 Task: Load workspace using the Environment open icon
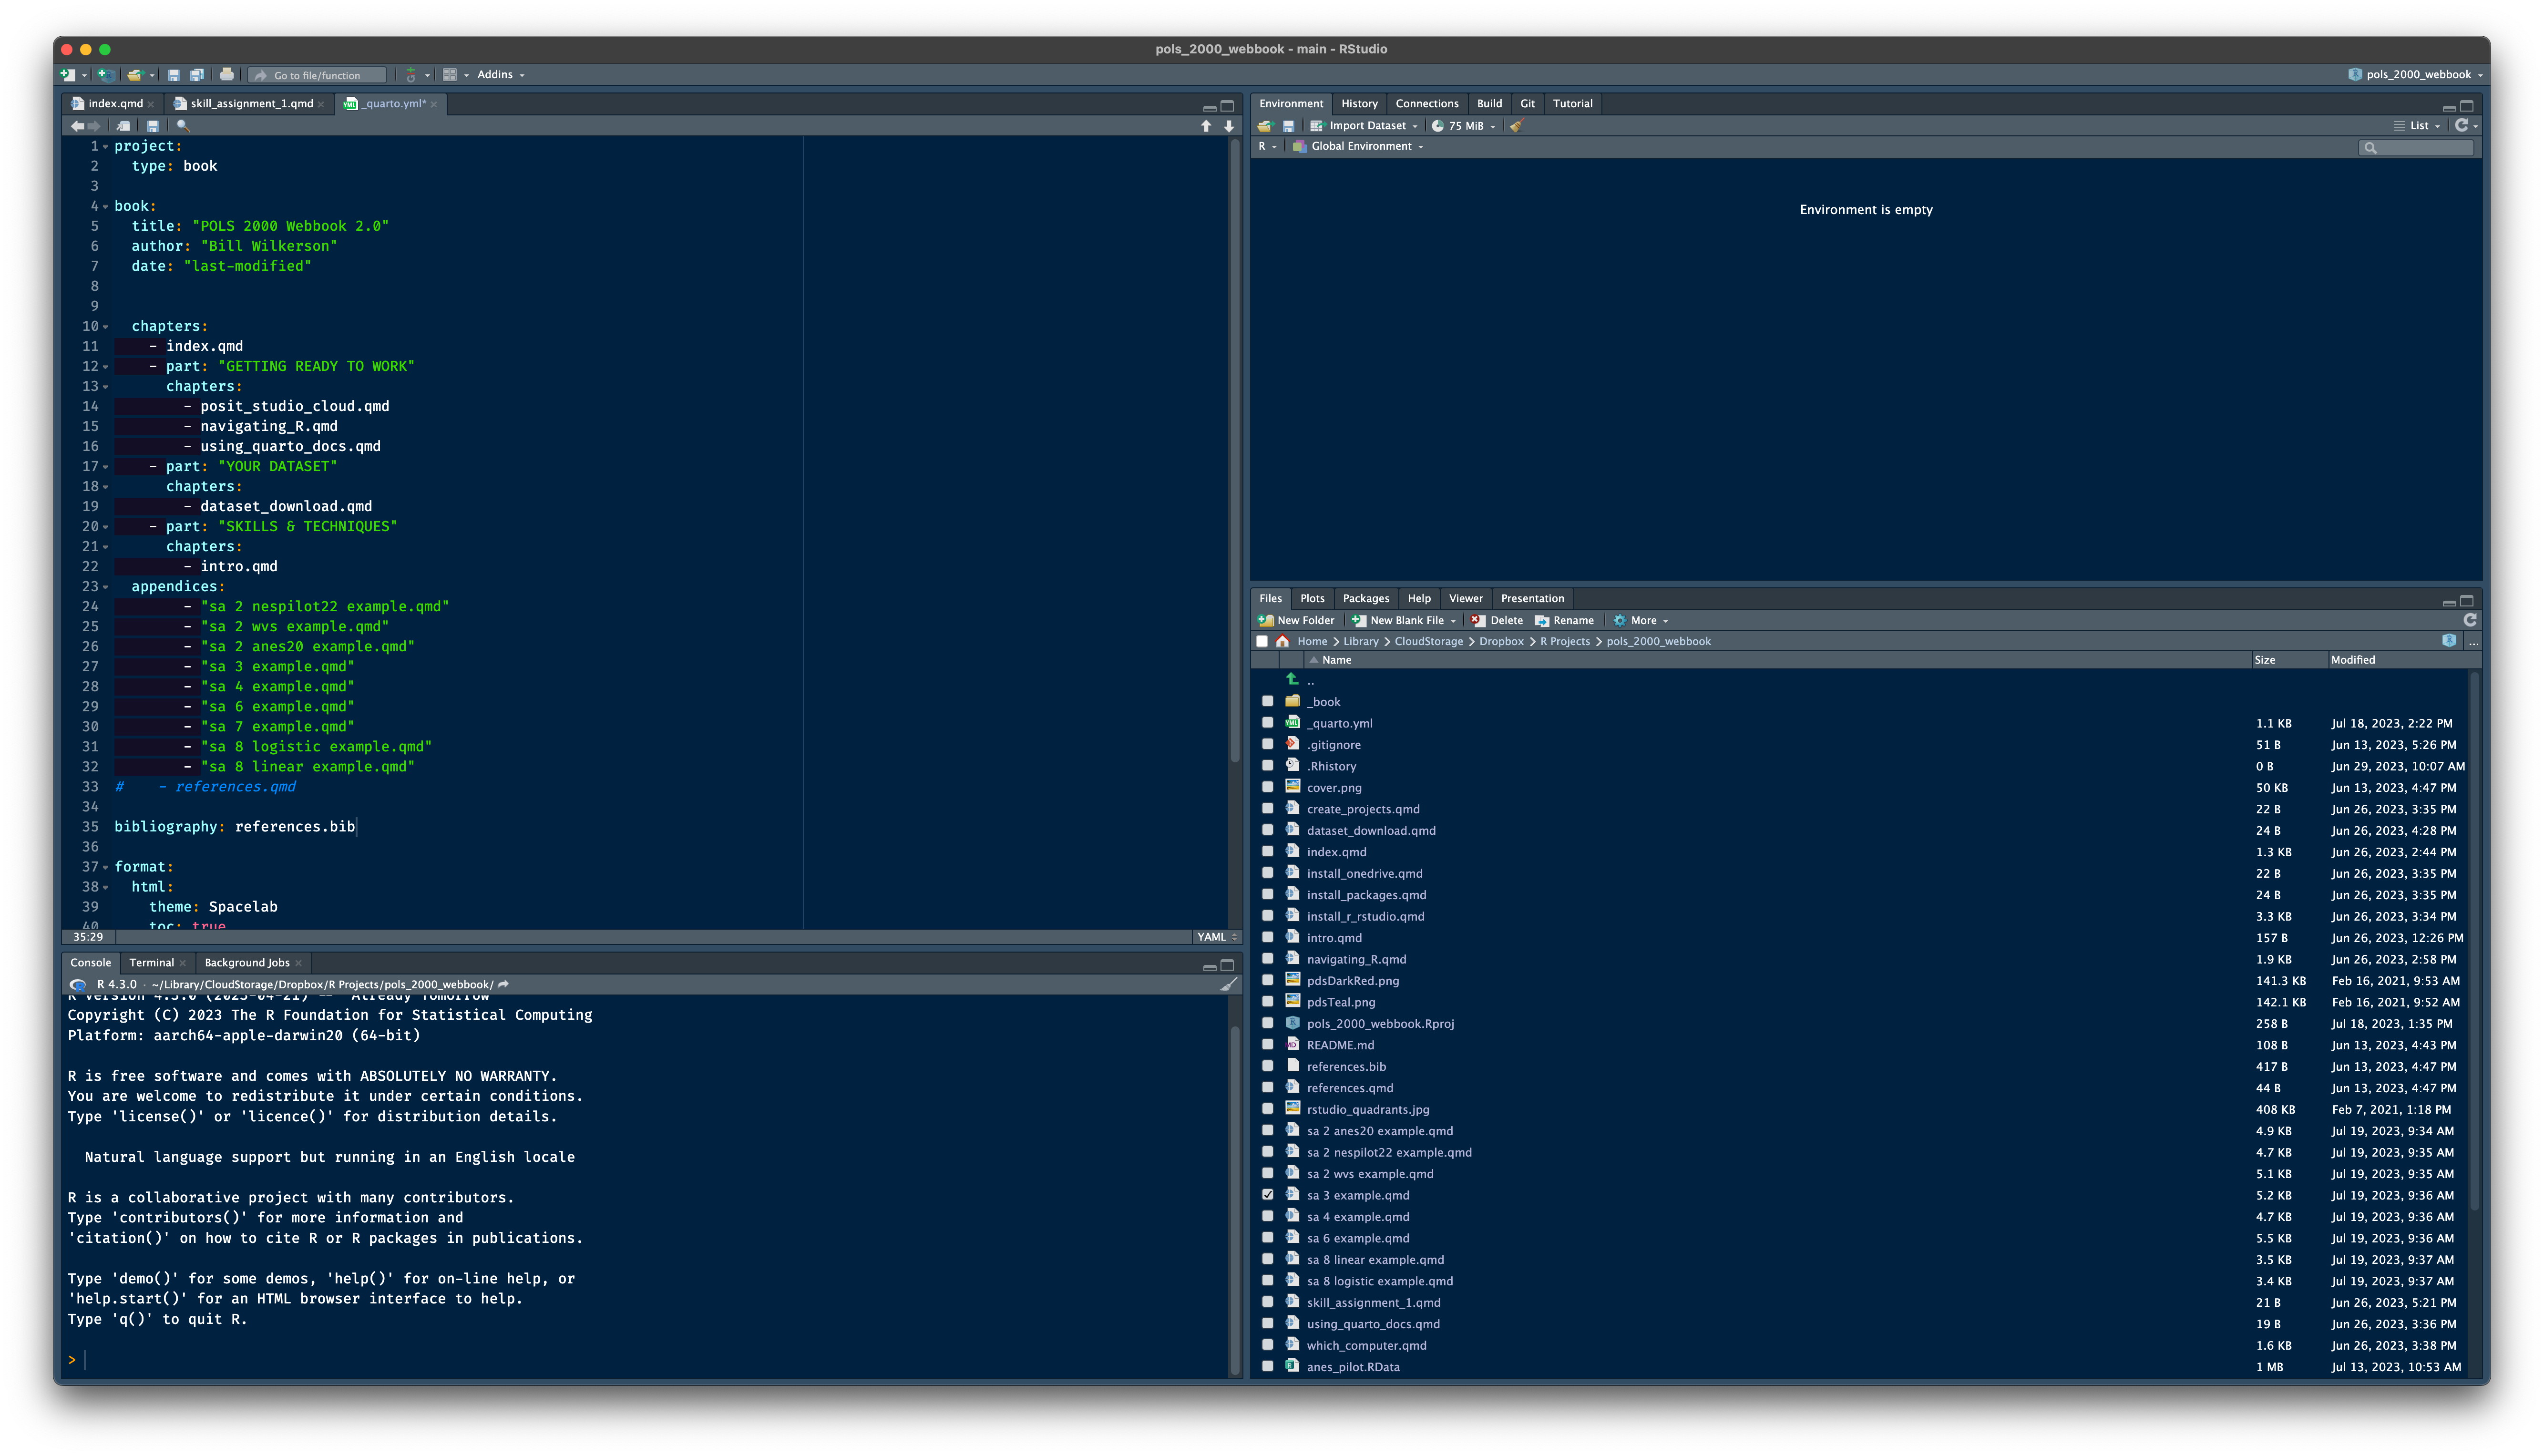(1265, 126)
